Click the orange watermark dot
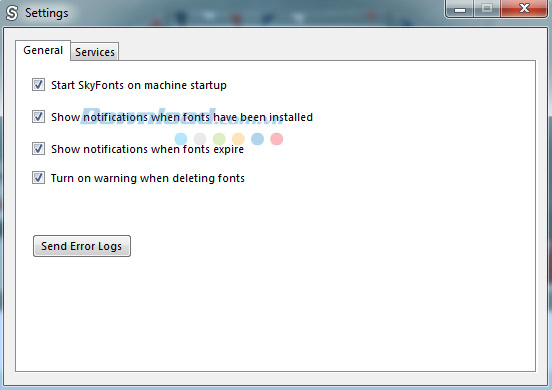The height and width of the screenshot is (390, 552). (x=238, y=139)
